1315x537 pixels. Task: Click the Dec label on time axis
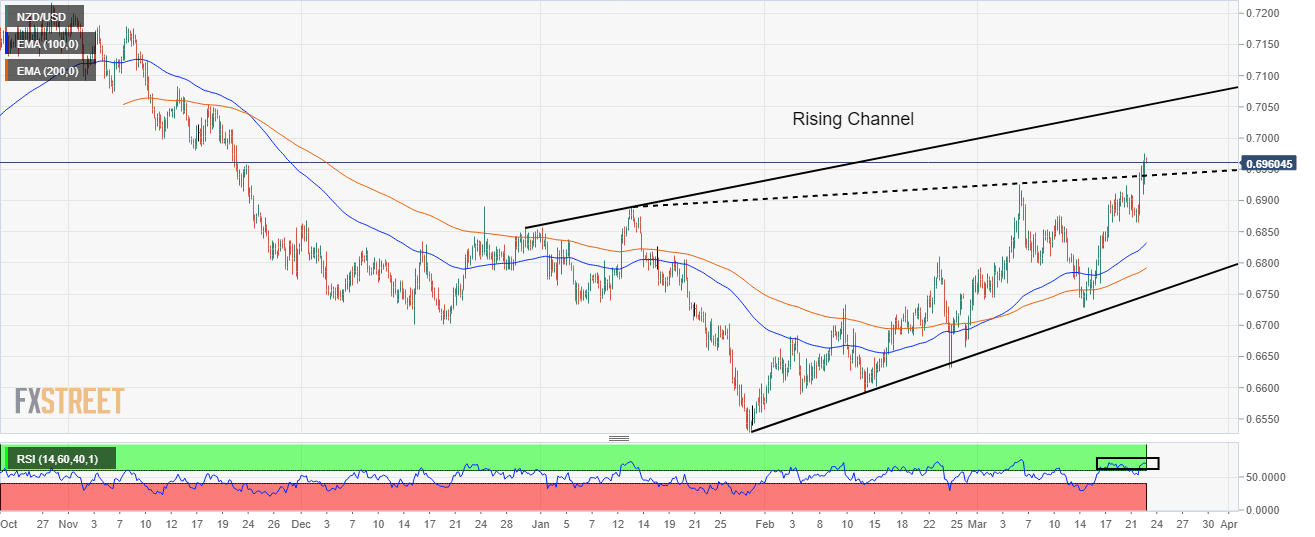pos(304,523)
